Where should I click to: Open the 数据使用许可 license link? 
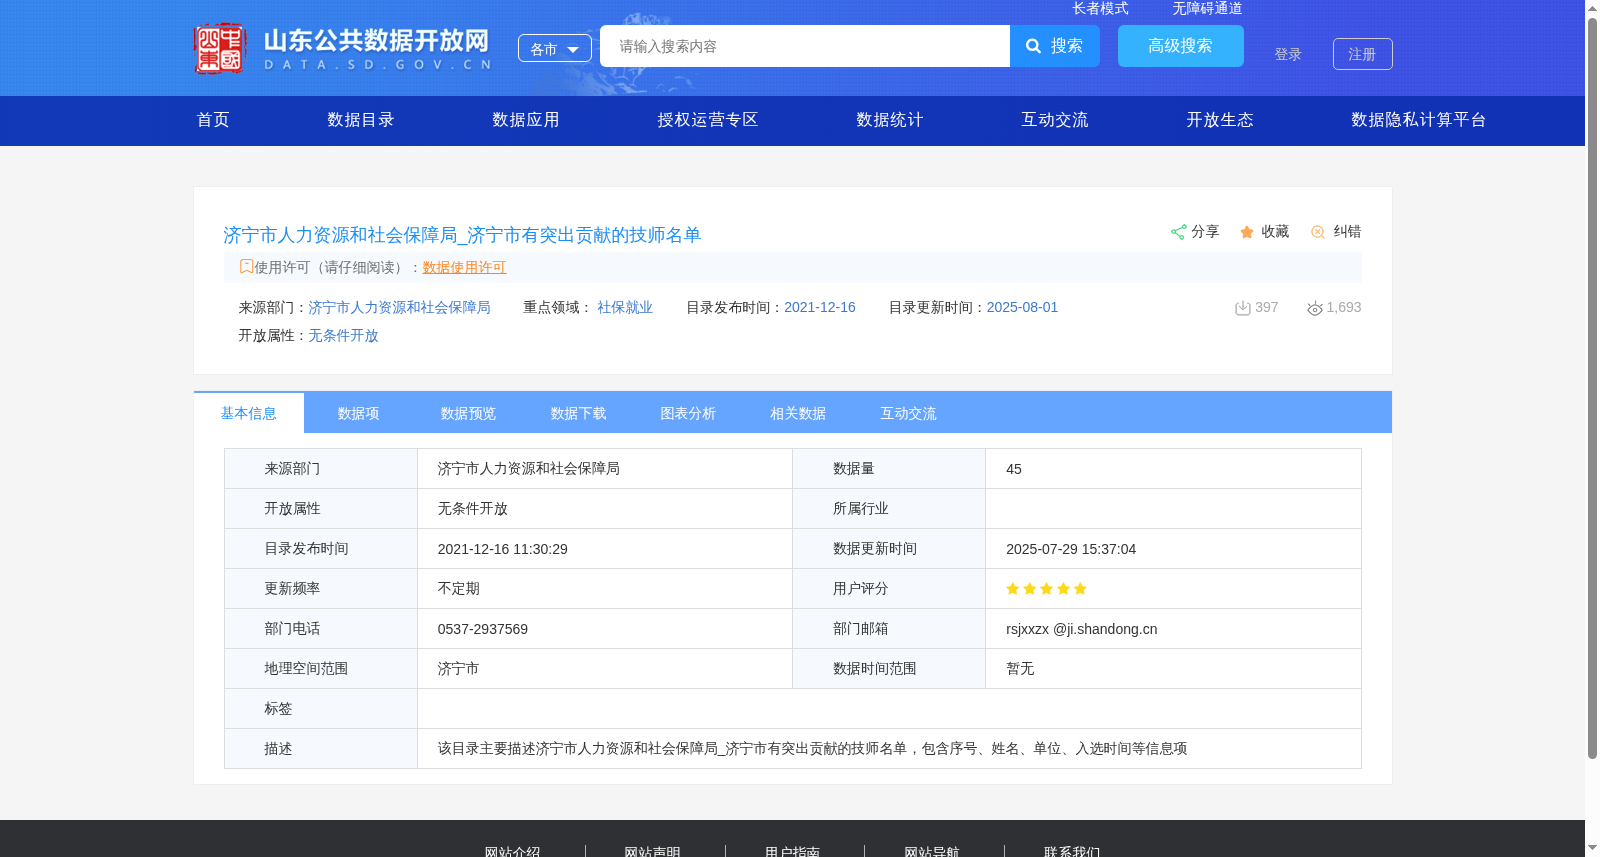tap(464, 267)
